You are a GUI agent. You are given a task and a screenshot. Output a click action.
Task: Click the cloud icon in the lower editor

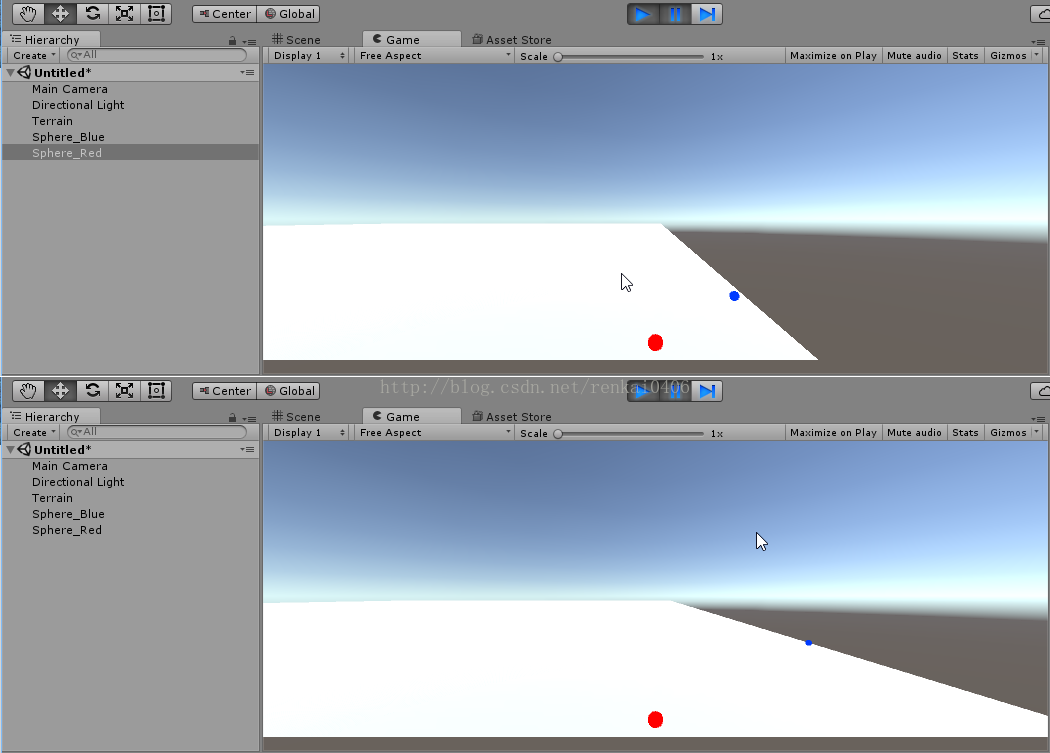pos(1040,391)
